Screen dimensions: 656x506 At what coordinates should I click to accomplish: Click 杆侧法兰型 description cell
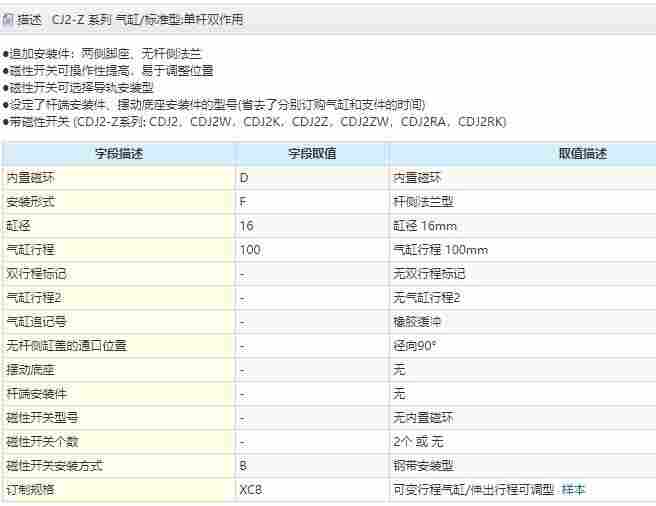click(x=523, y=202)
